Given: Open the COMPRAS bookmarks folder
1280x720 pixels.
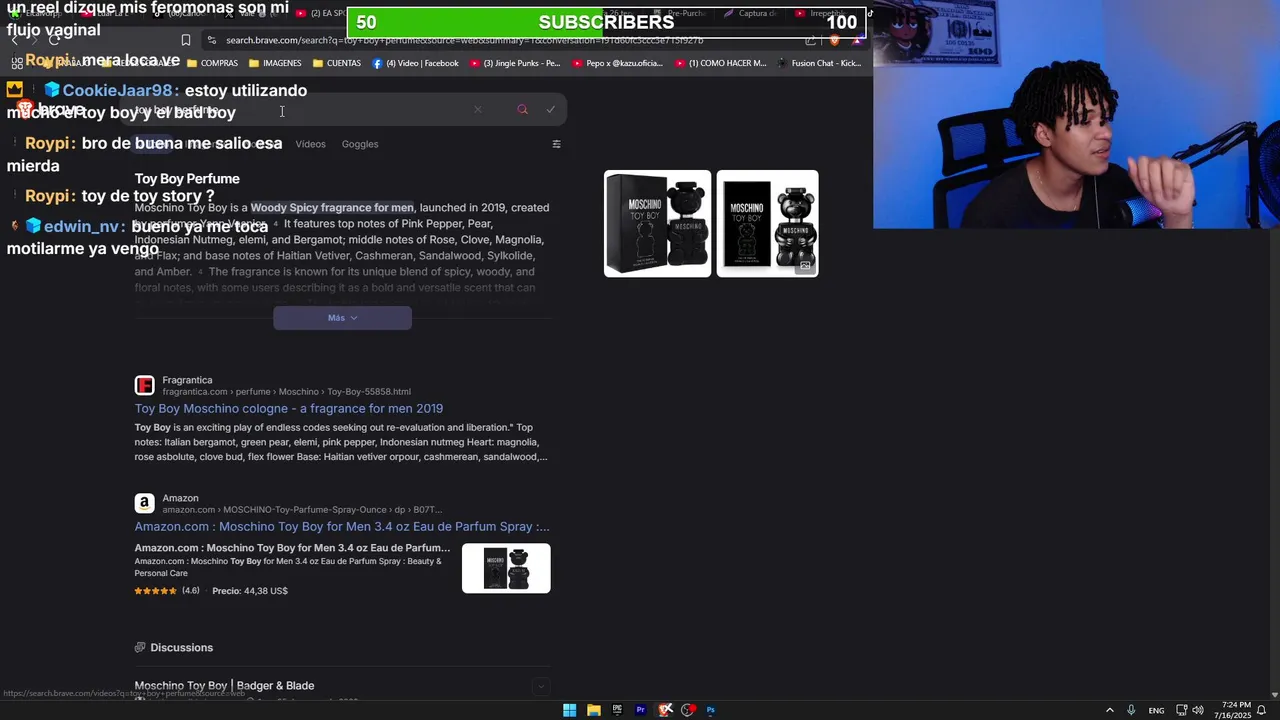Looking at the screenshot, I should [212, 63].
